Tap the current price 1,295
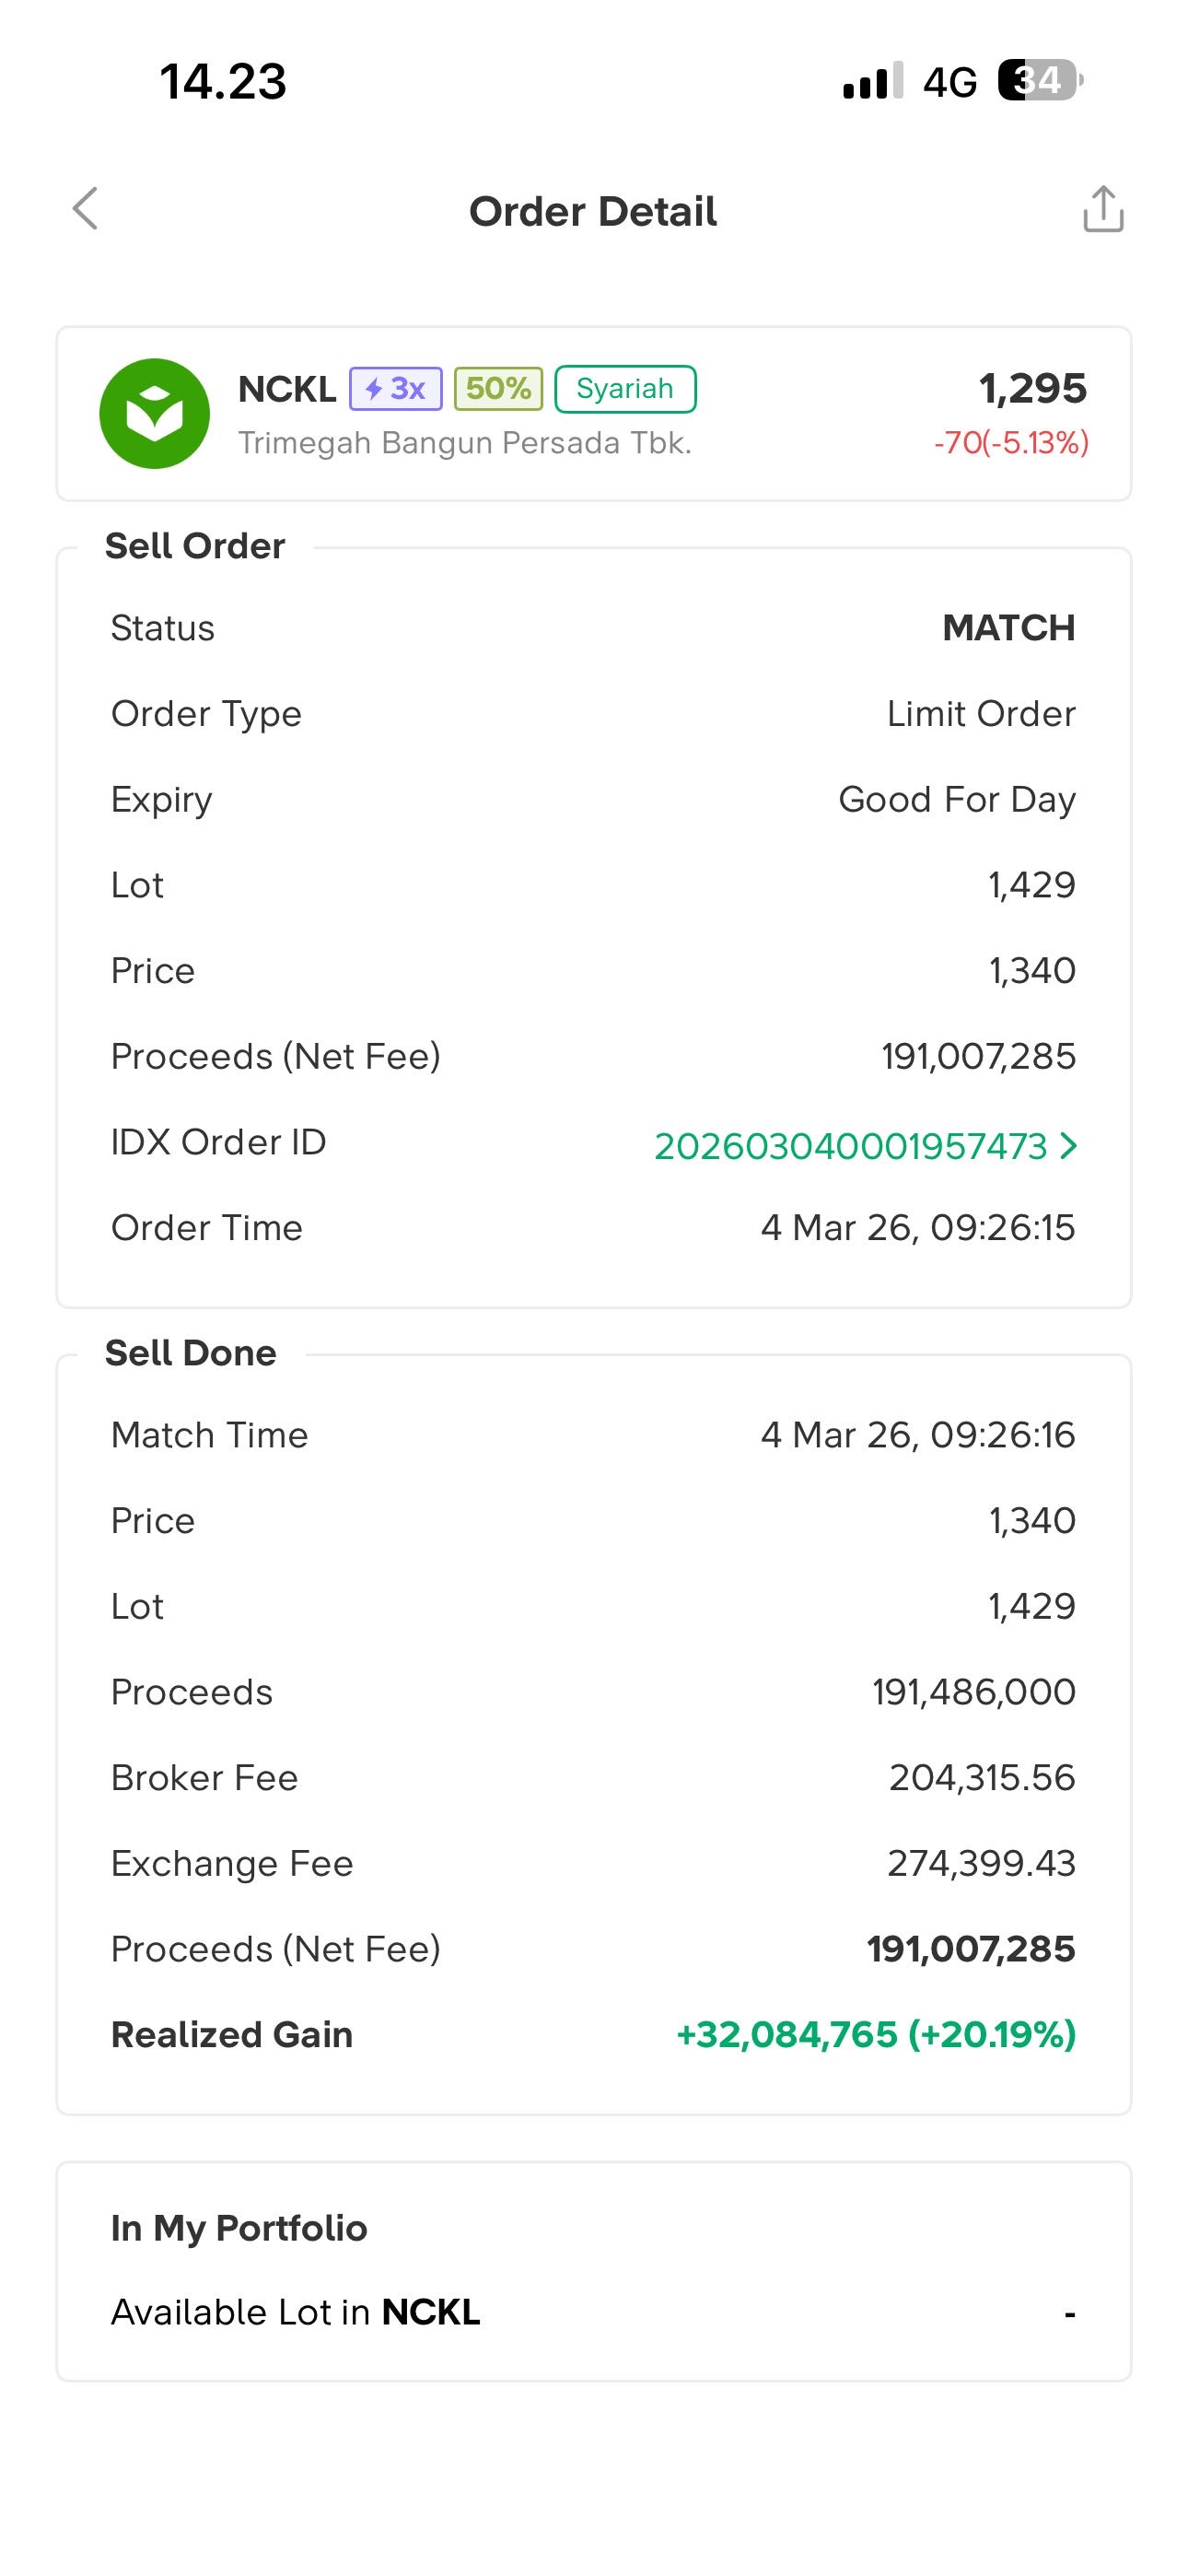The image size is (1188, 2576). click(x=1032, y=388)
